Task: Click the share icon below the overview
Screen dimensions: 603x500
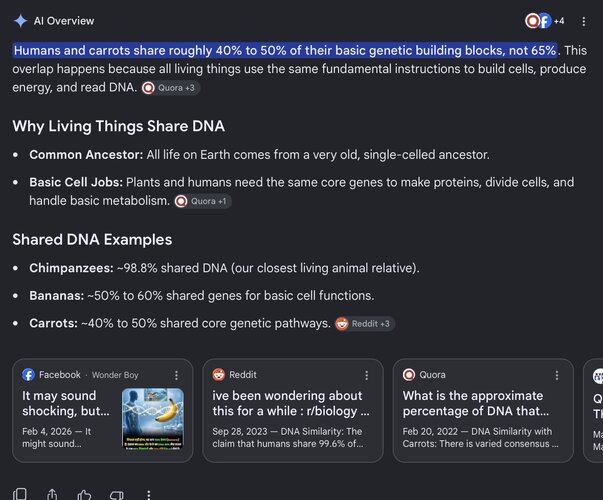Action: [x=52, y=494]
